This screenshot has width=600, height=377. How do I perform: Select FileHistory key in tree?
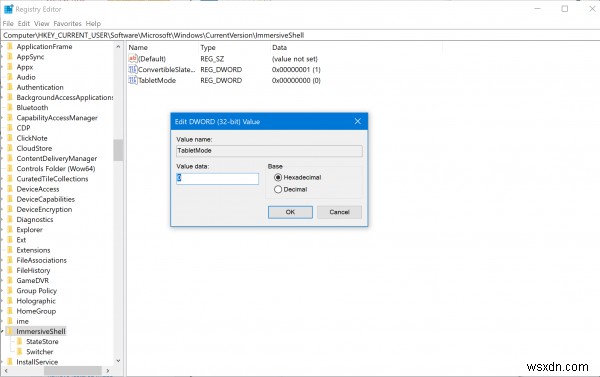pos(33,270)
